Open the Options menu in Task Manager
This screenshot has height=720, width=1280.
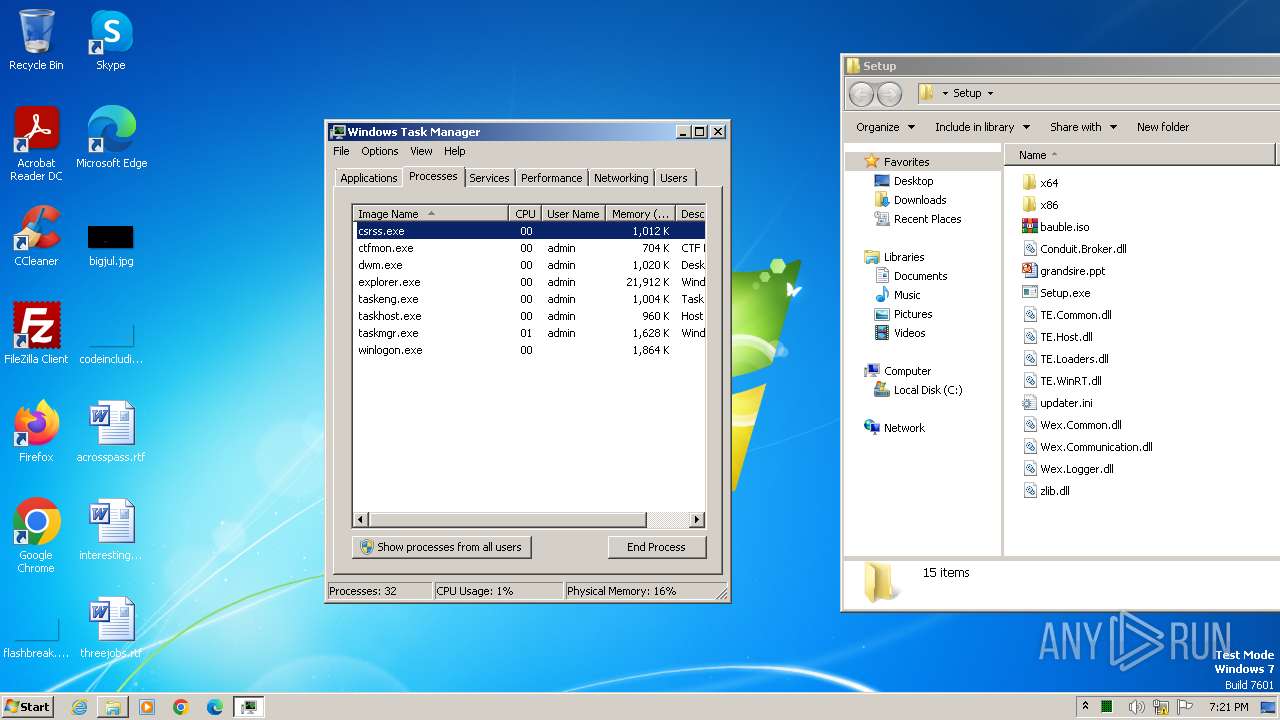[x=380, y=151]
